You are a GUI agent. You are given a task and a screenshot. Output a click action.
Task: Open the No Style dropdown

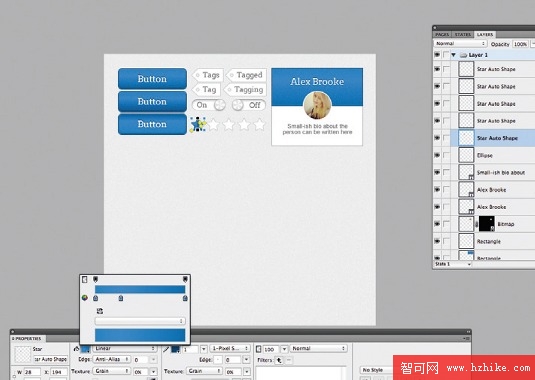coord(377,370)
